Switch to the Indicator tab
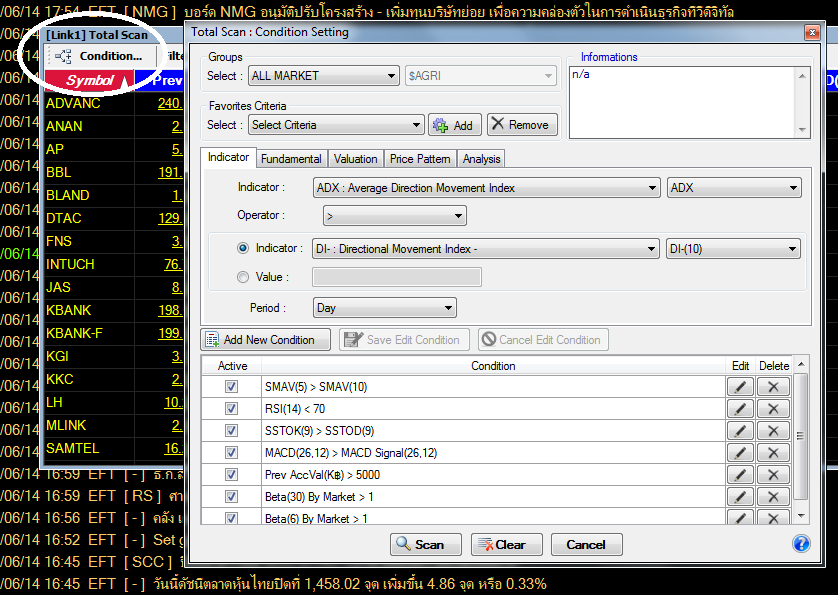 (x=228, y=157)
